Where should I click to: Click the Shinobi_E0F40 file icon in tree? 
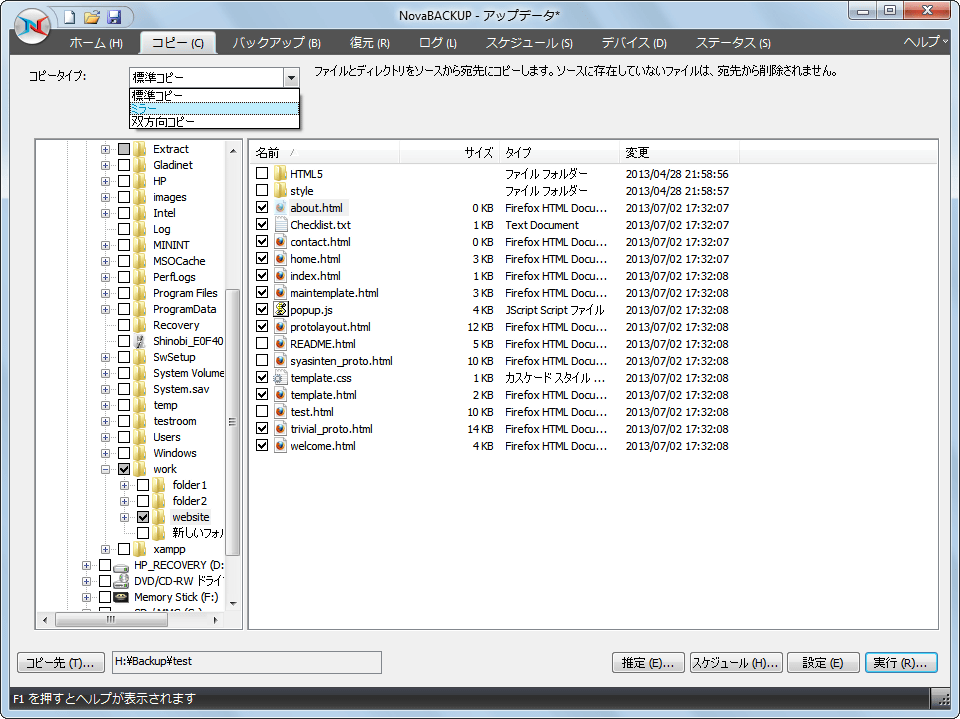140,341
